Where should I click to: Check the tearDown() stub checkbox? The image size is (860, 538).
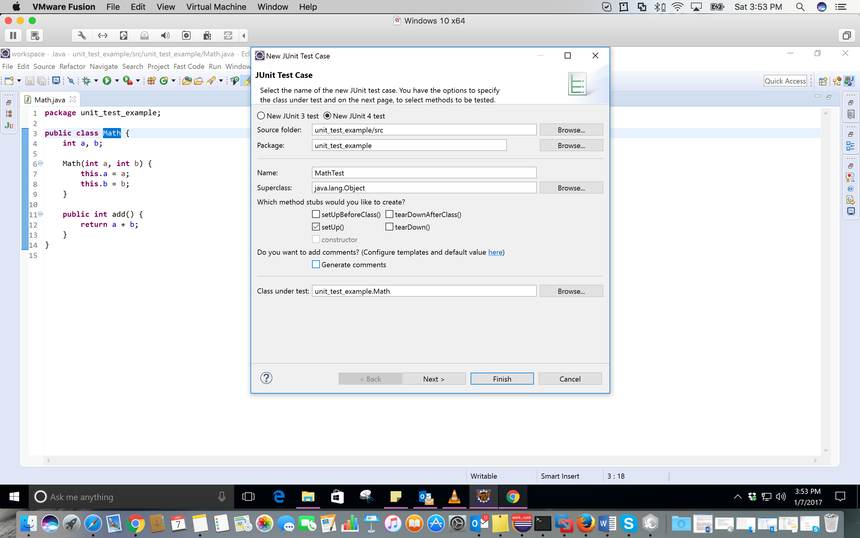[x=389, y=227]
